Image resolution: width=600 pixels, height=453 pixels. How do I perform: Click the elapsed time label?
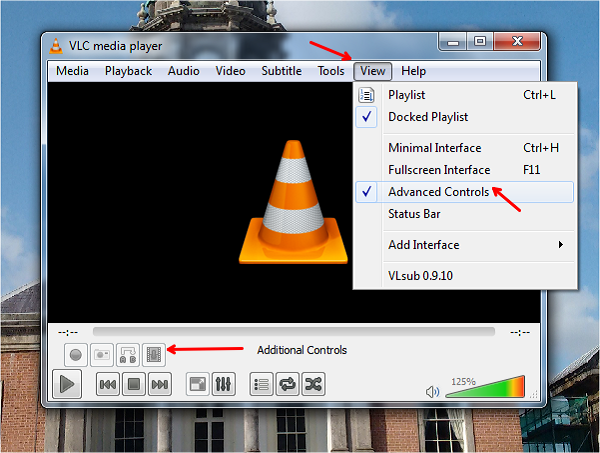click(68, 332)
